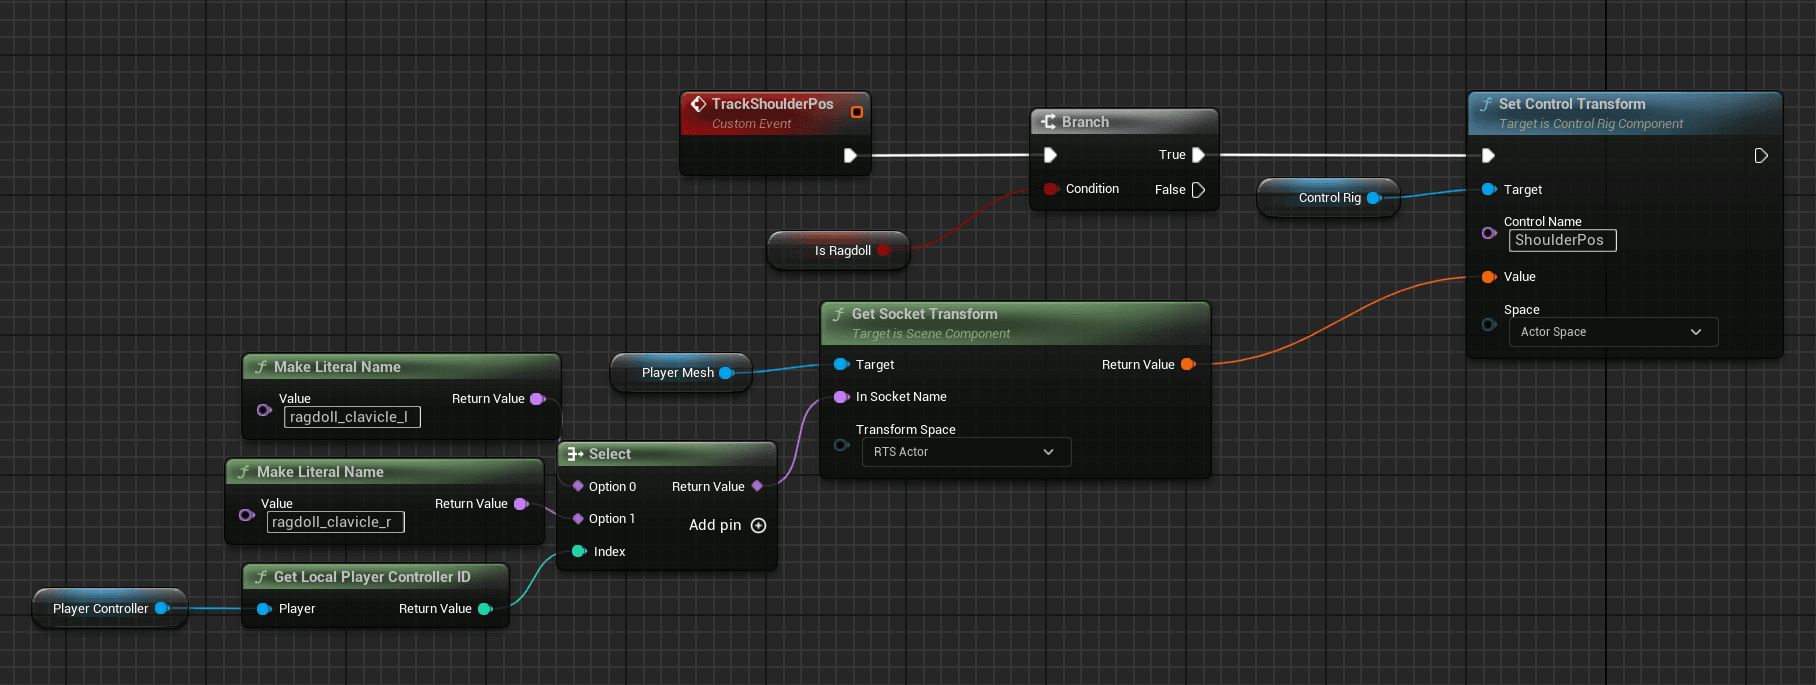Click ragdoll_clavicle_l node Value input pin
The height and width of the screenshot is (685, 1816).
(264, 410)
